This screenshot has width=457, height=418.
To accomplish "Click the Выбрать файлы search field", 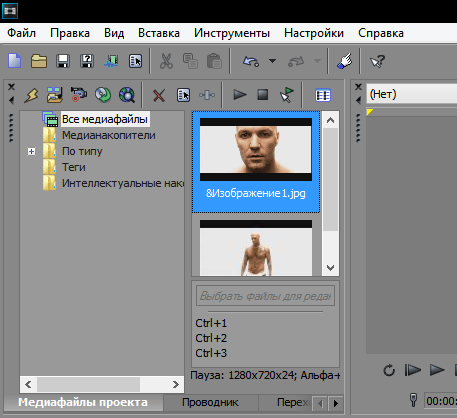I will 265,296.
